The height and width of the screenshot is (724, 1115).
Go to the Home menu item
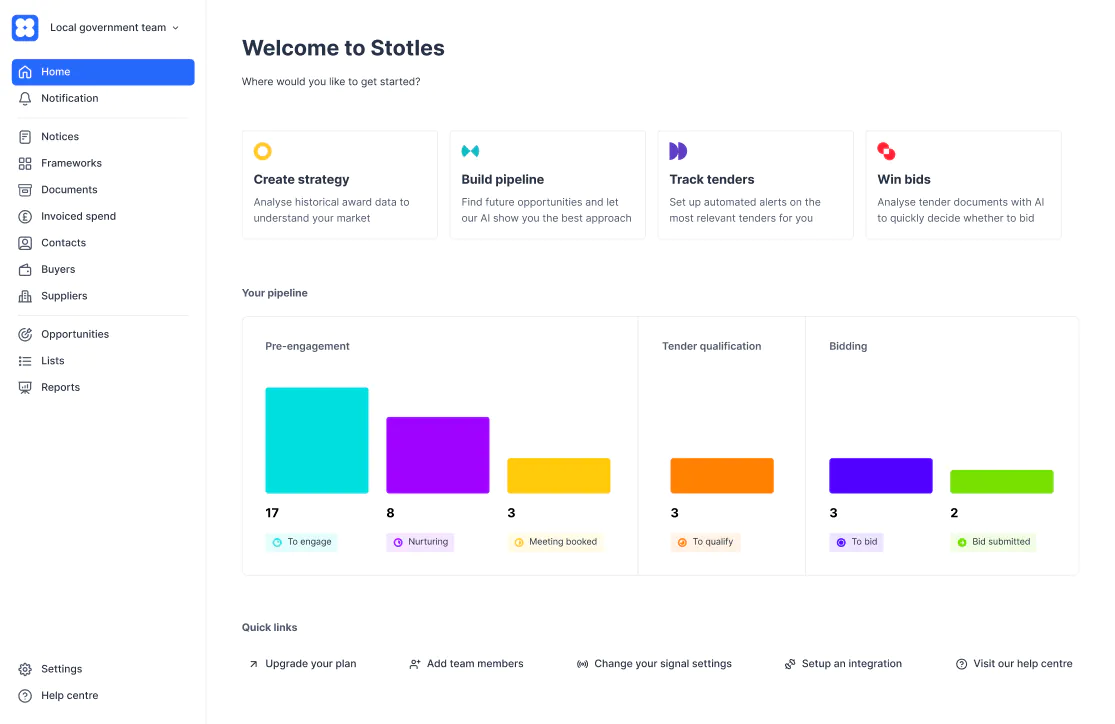click(x=103, y=72)
